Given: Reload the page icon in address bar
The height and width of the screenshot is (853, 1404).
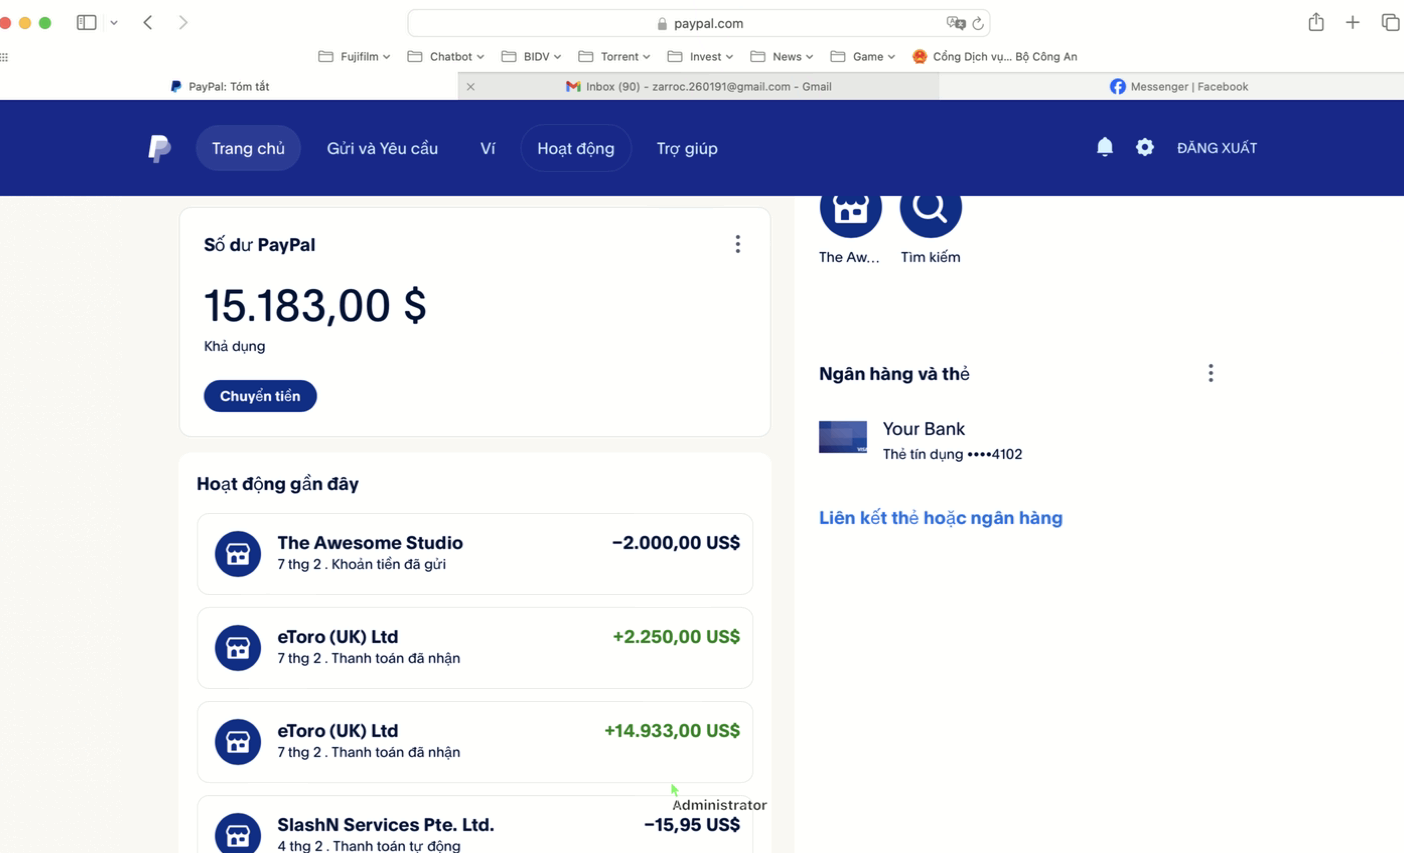Looking at the screenshot, I should pyautogui.click(x=978, y=23).
